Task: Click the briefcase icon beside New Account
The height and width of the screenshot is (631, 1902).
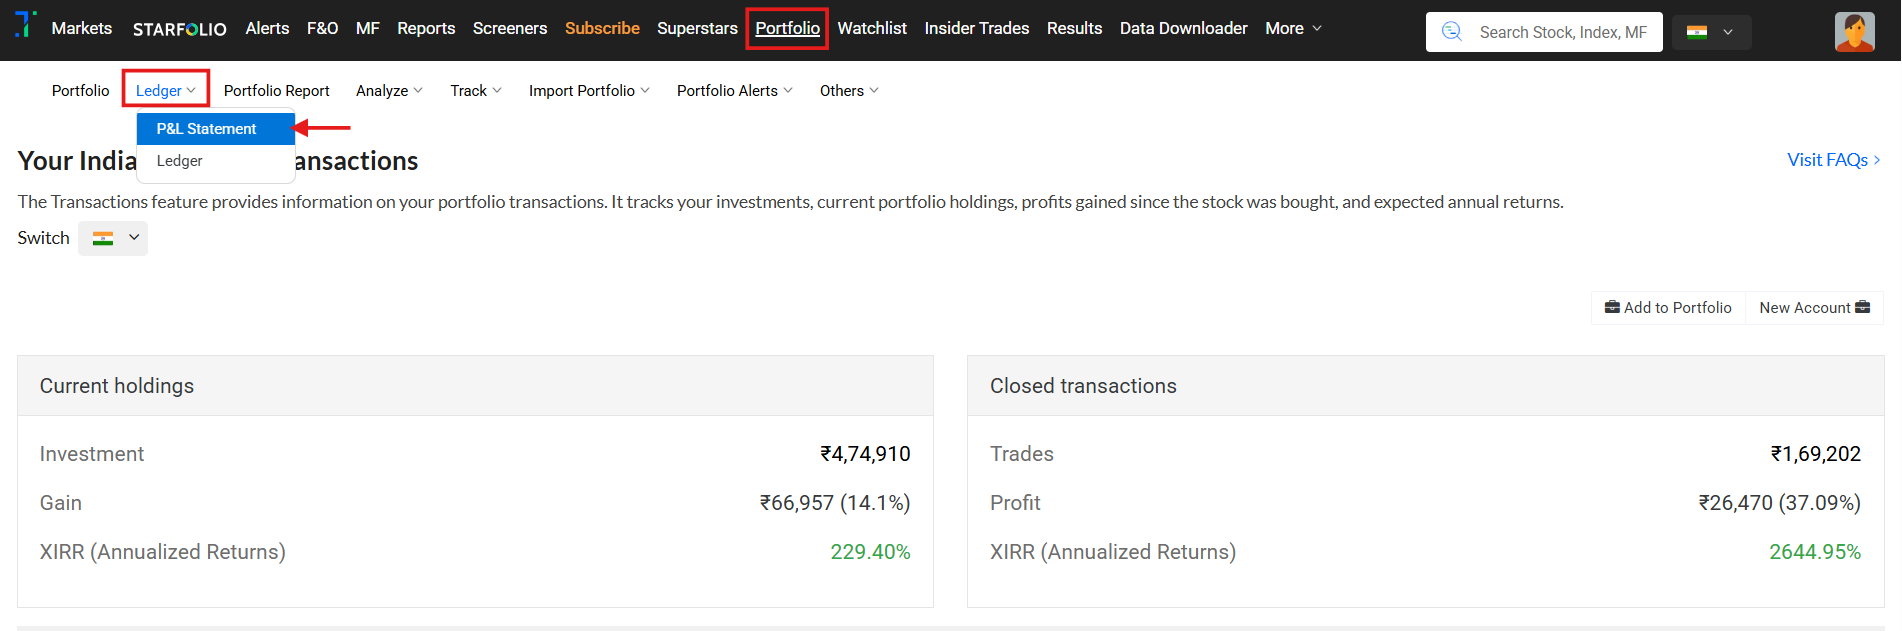Action: (x=1862, y=308)
